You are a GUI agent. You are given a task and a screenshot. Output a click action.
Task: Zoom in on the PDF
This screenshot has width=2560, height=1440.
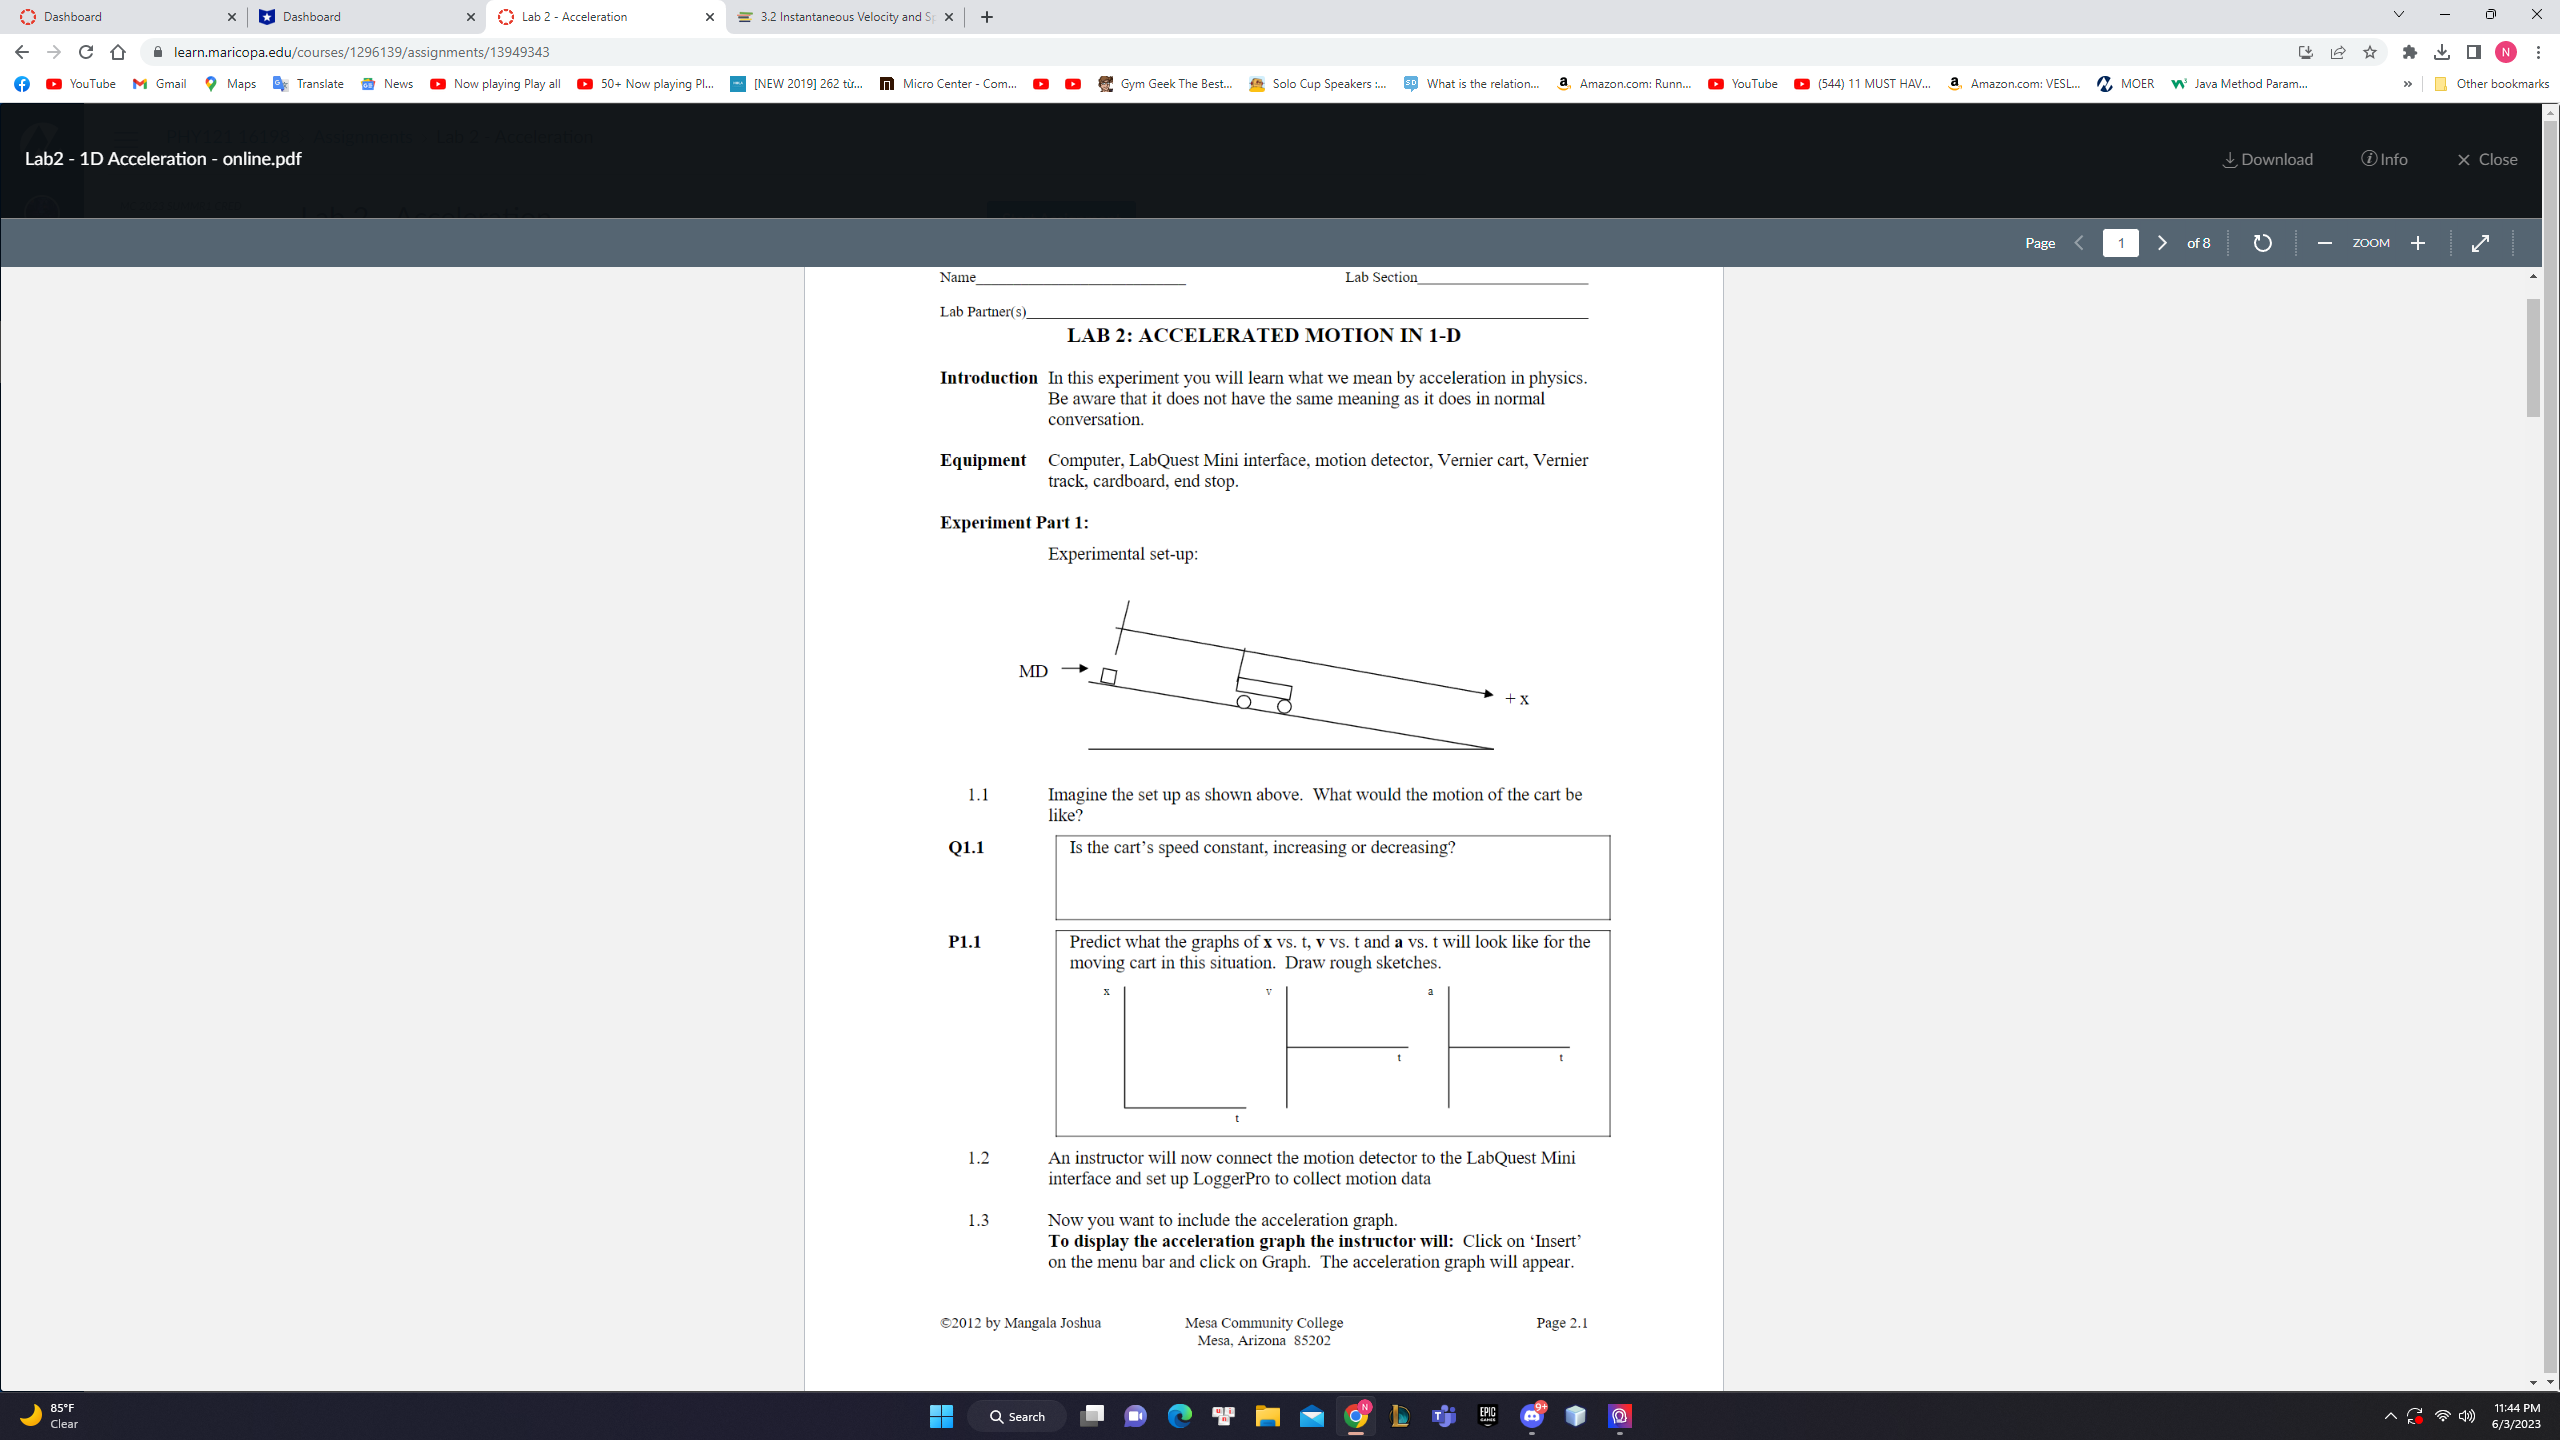pos(2418,243)
